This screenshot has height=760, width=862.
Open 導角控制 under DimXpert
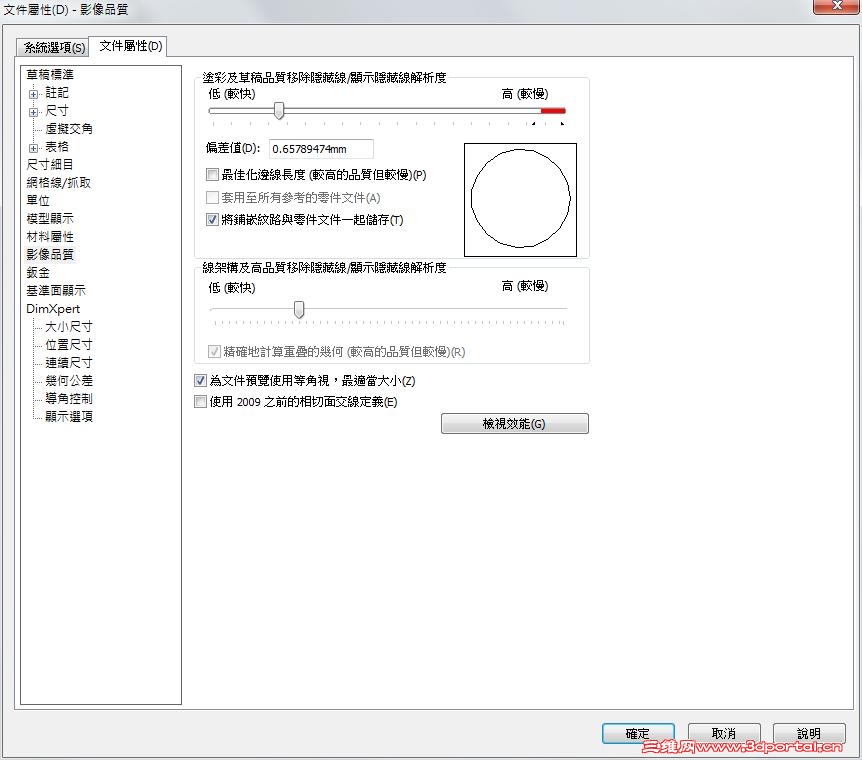click(69, 398)
